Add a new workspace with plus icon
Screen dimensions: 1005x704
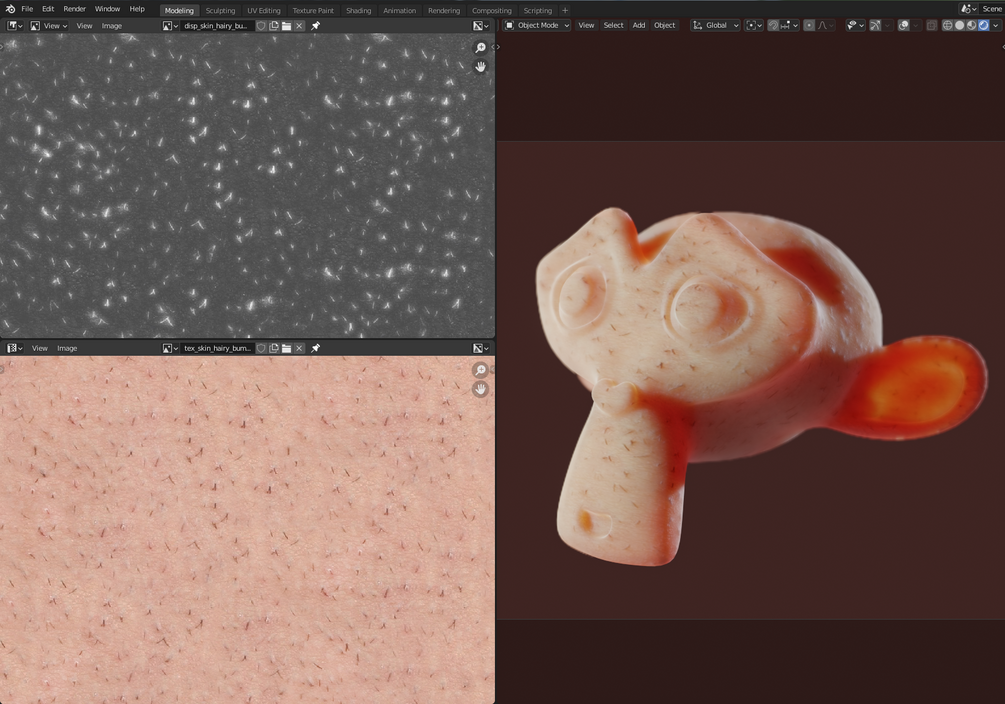click(565, 10)
